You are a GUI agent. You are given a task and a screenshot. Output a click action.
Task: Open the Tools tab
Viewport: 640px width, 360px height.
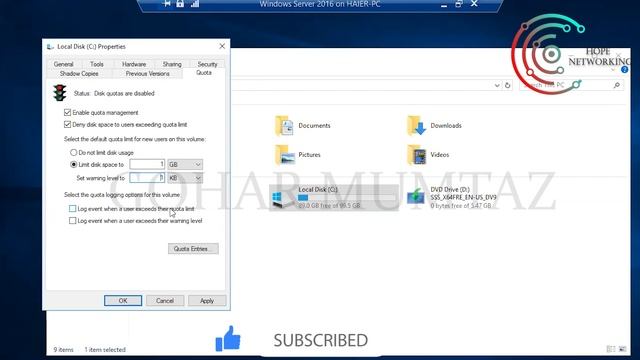97,64
